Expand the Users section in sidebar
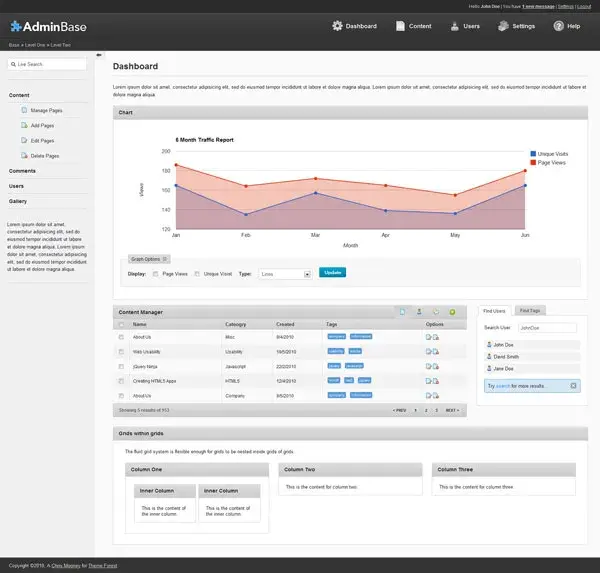Viewport: 600px width, 573px height. 16,186
